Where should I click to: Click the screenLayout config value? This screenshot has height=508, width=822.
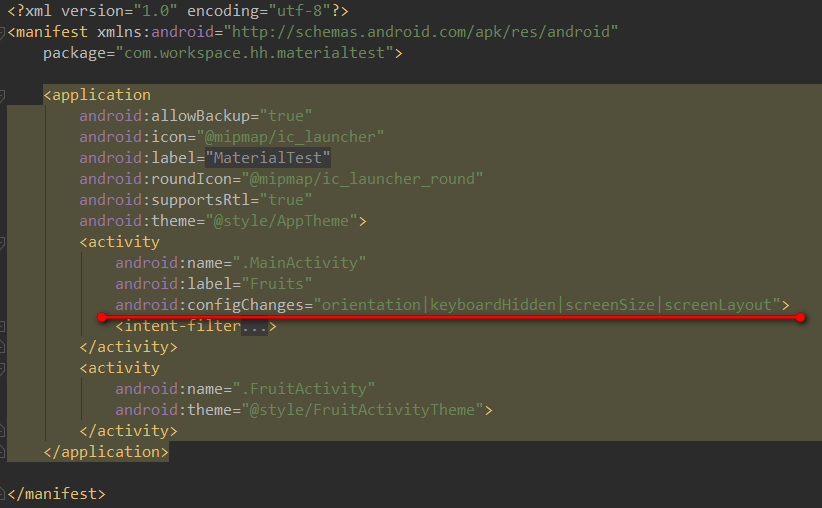click(718, 305)
